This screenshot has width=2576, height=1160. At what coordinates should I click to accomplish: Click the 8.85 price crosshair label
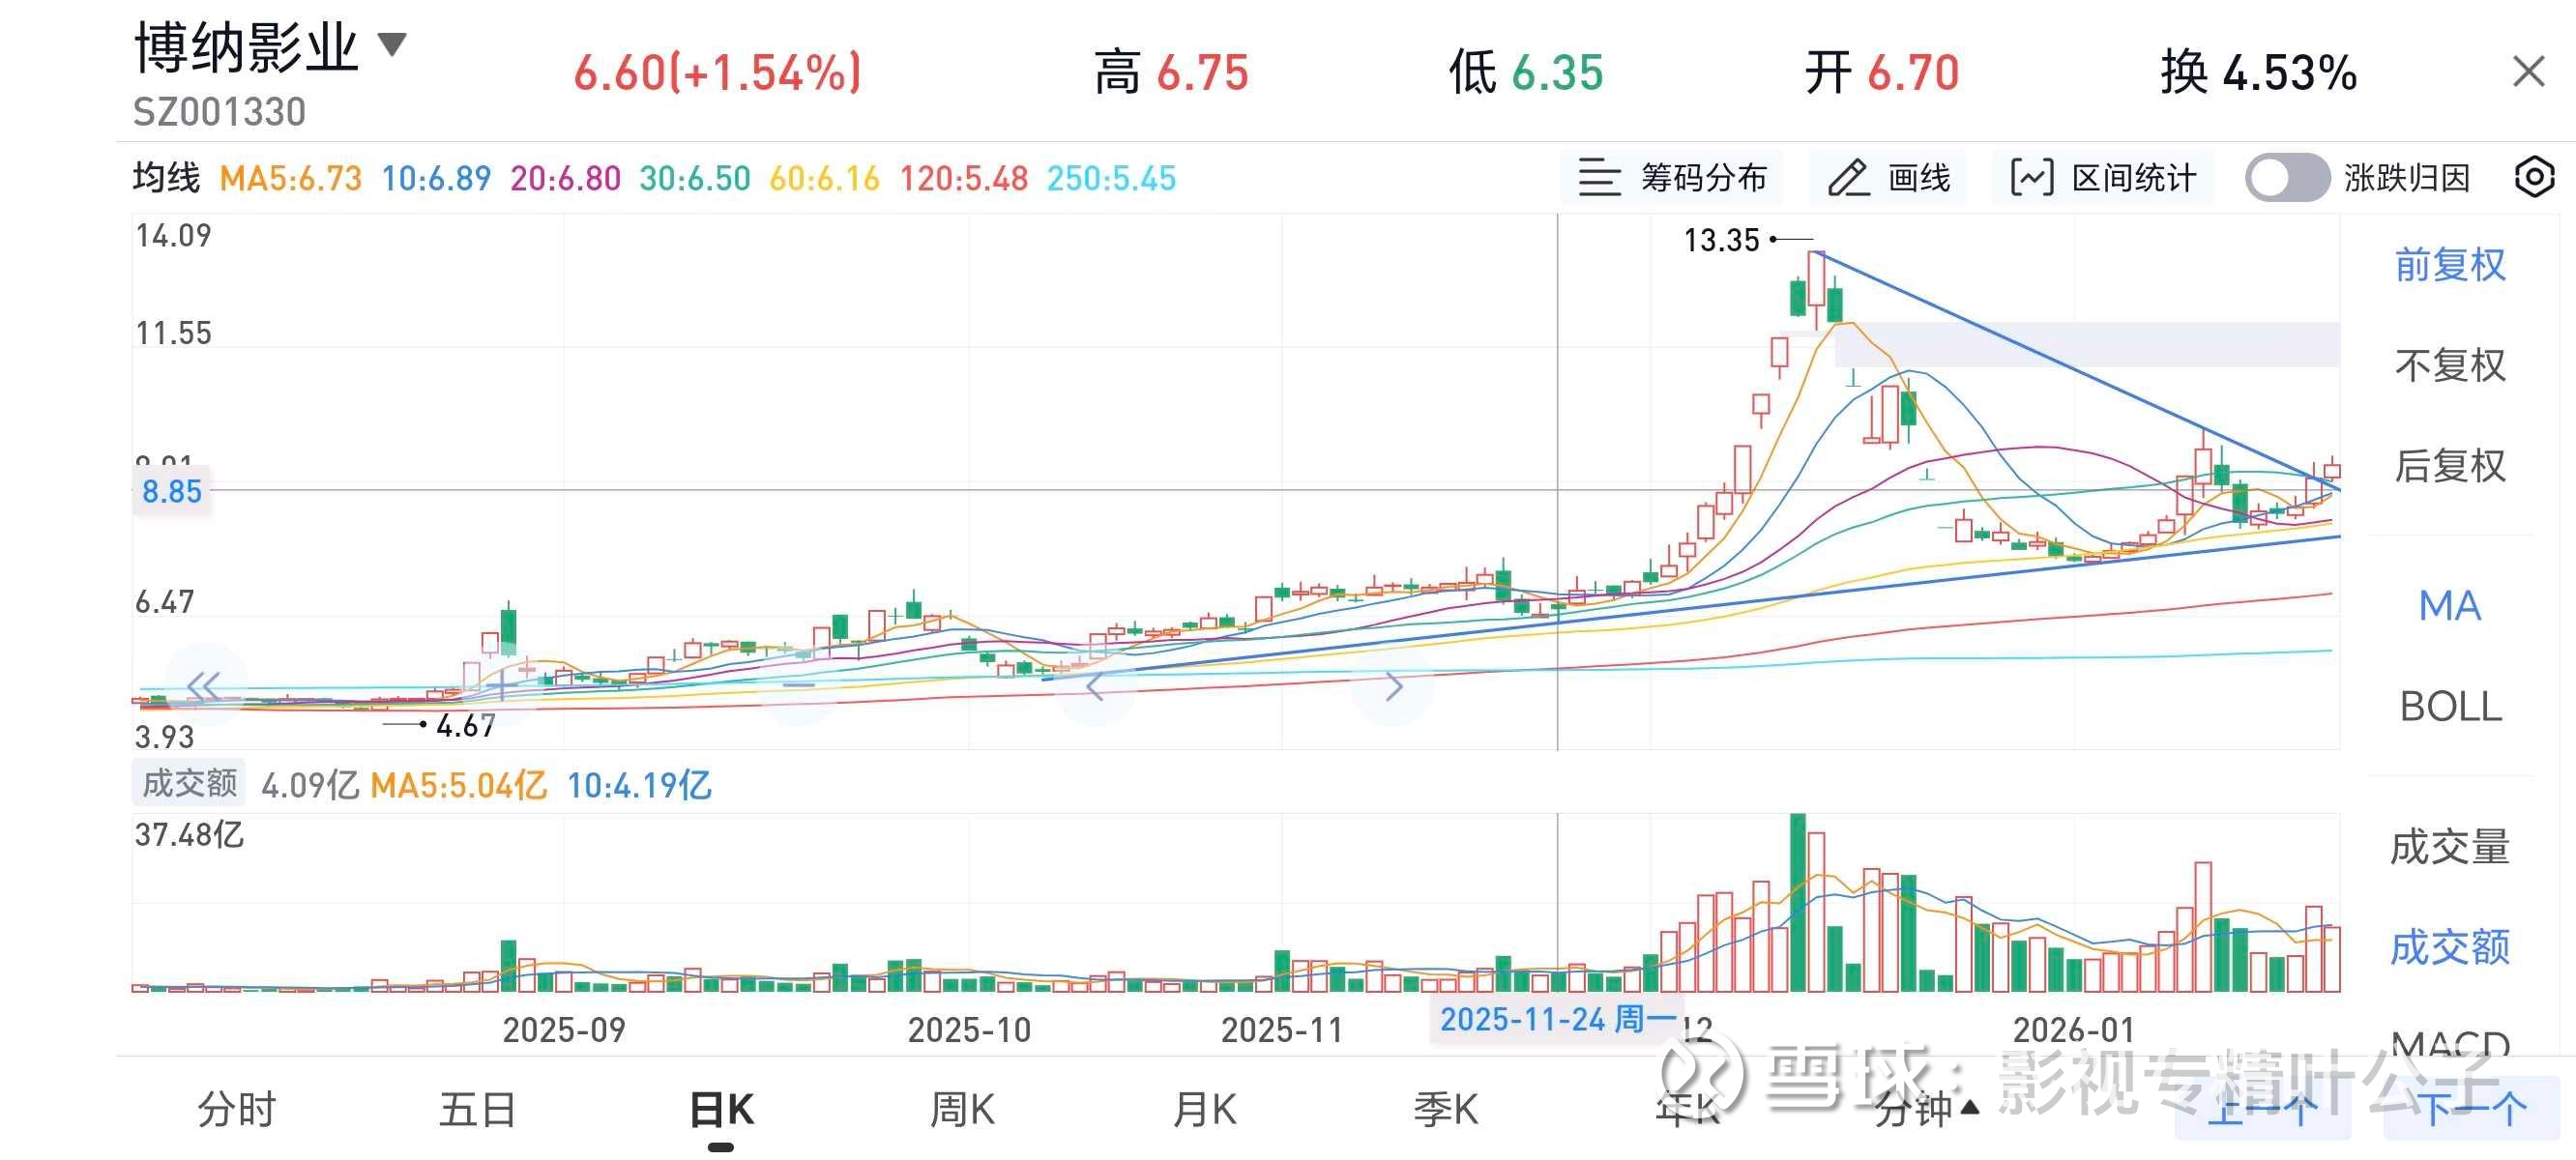pyautogui.click(x=171, y=492)
